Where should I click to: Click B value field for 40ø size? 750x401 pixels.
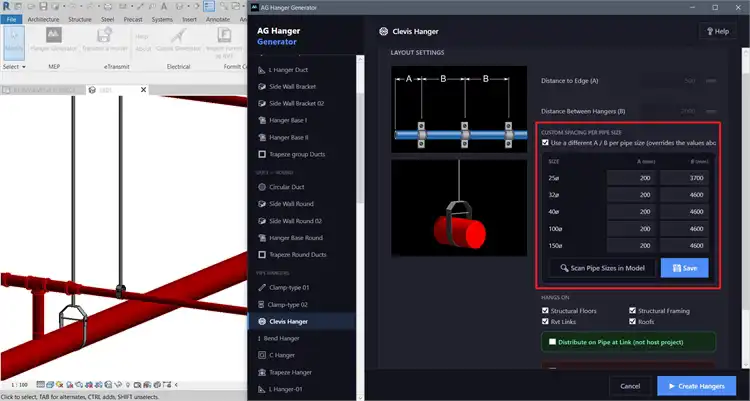684,212
